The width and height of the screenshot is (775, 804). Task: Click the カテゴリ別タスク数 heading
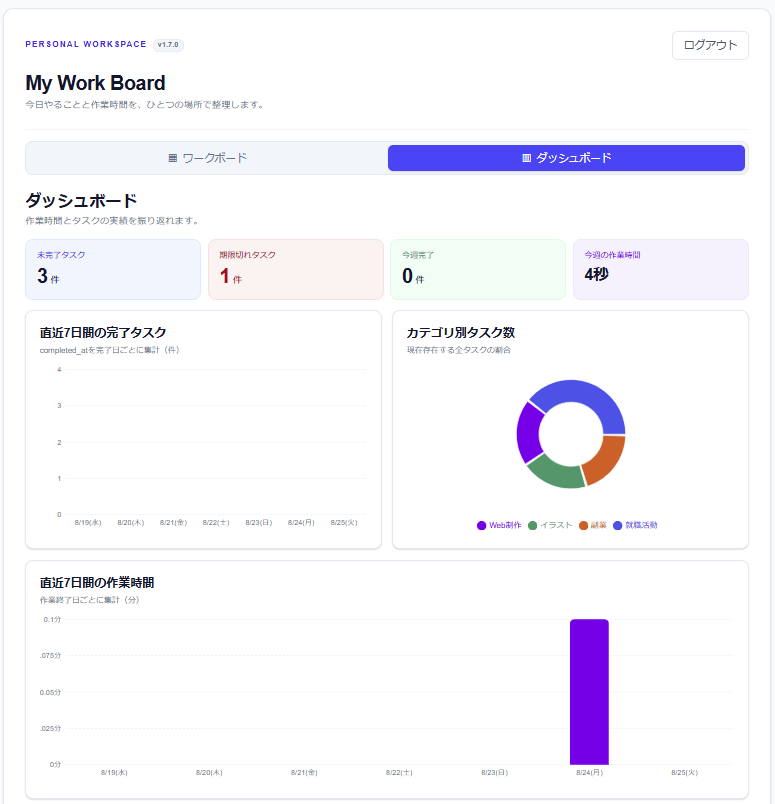[461, 333]
